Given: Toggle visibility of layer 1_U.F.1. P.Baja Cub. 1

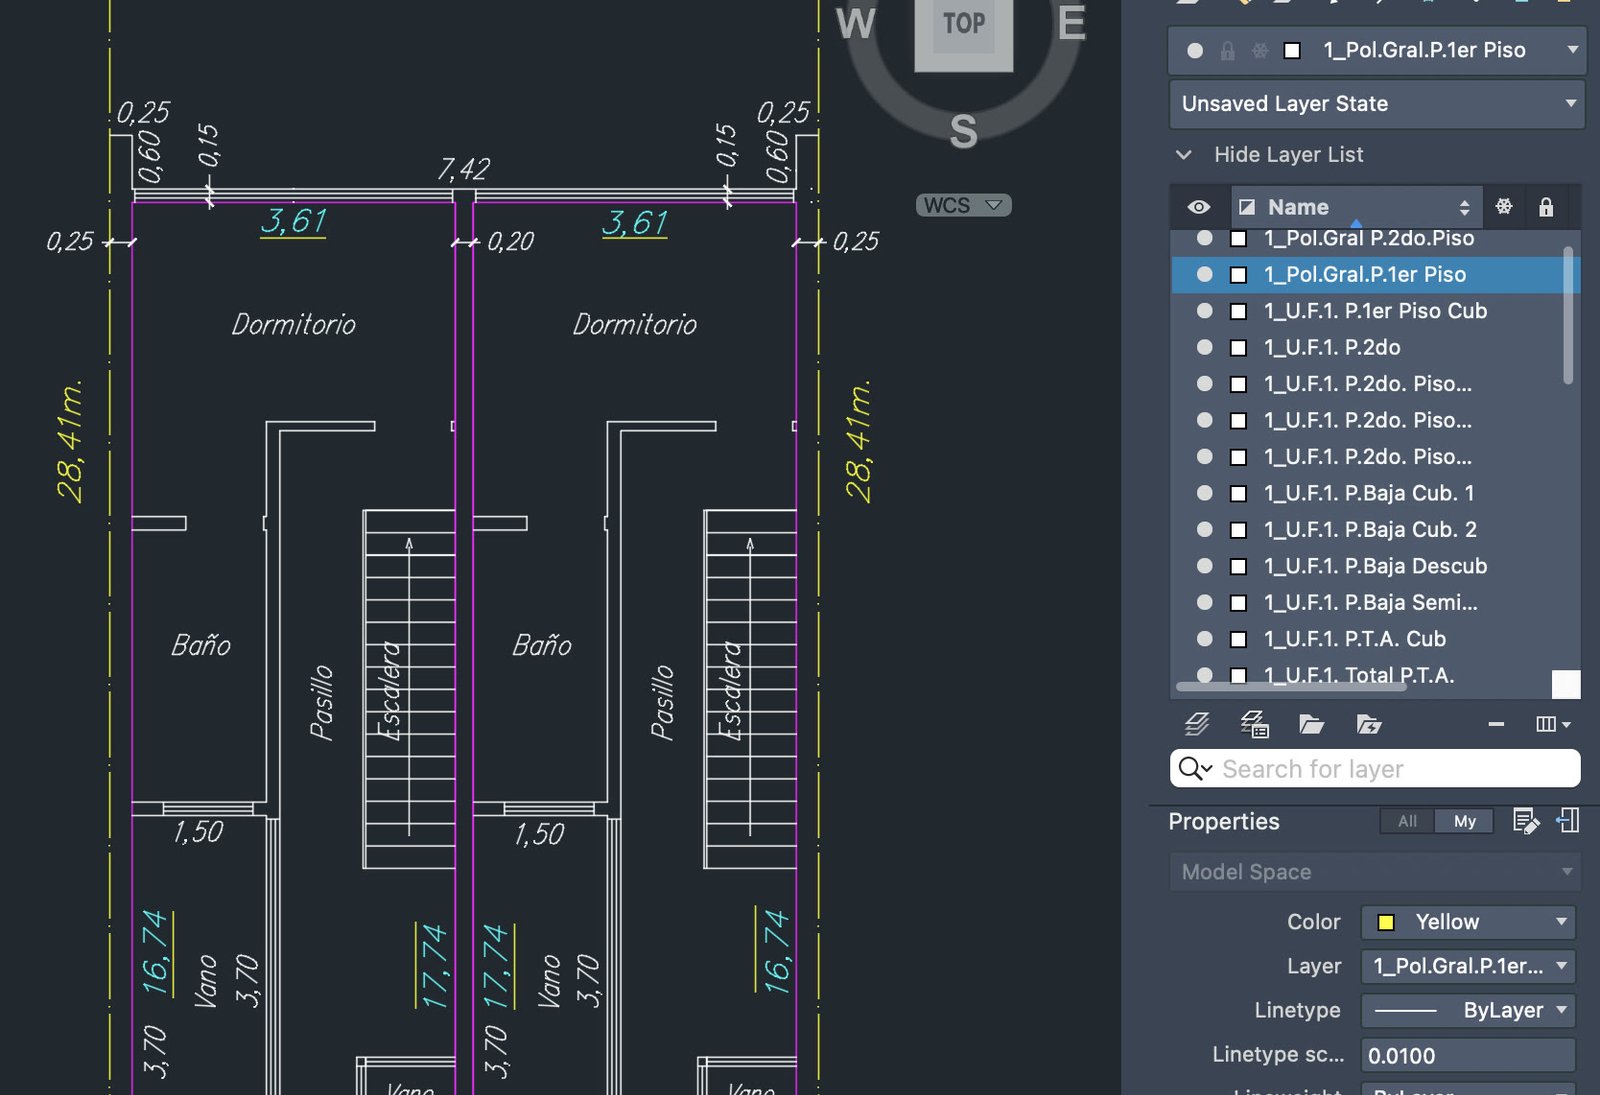Looking at the screenshot, I should point(1205,493).
